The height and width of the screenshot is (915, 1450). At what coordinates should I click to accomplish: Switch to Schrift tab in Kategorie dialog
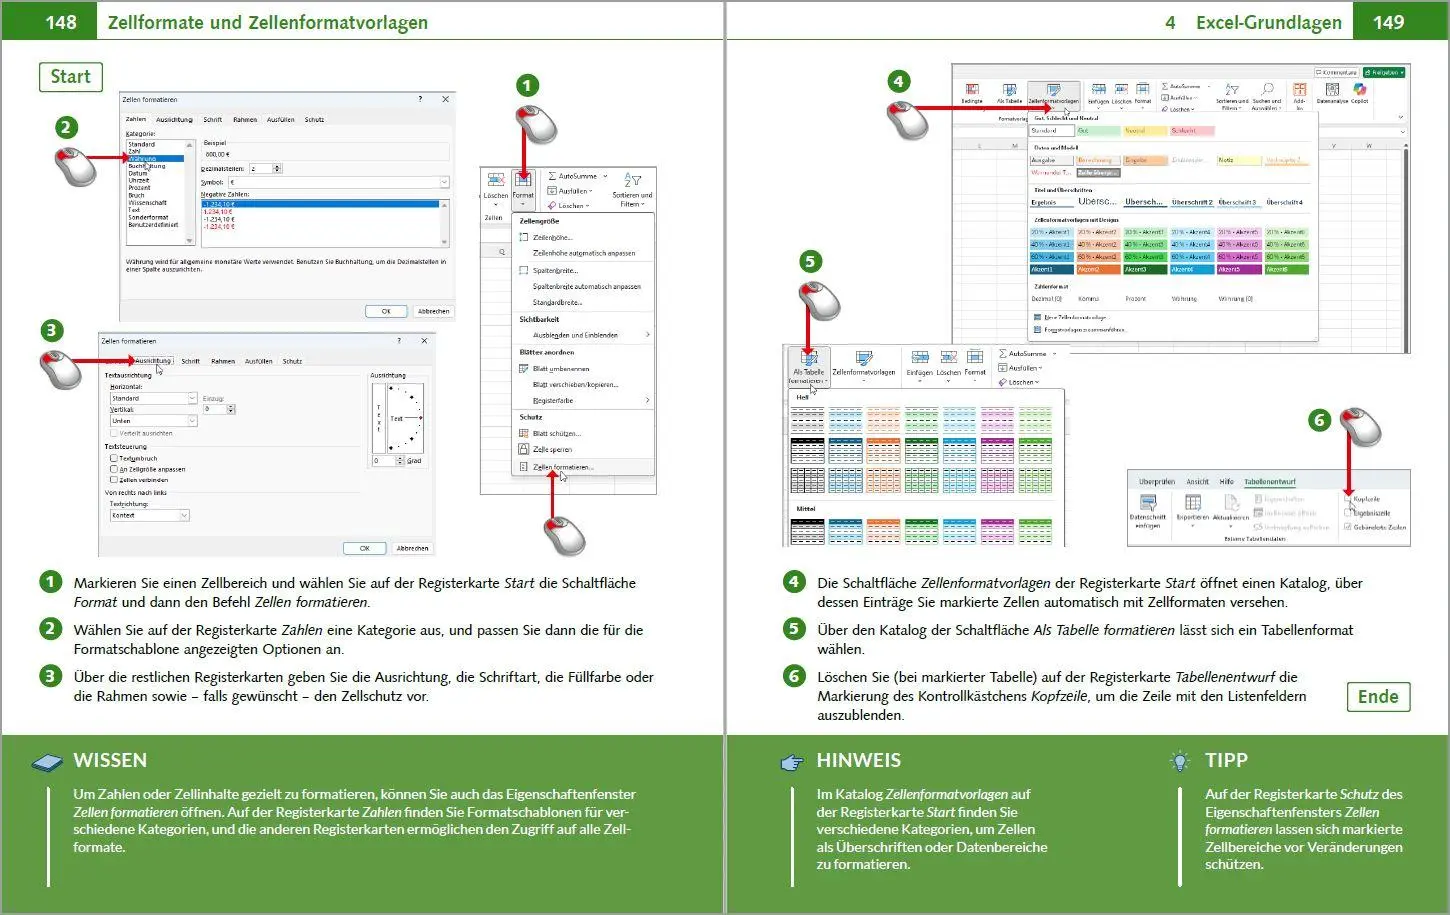tap(213, 119)
